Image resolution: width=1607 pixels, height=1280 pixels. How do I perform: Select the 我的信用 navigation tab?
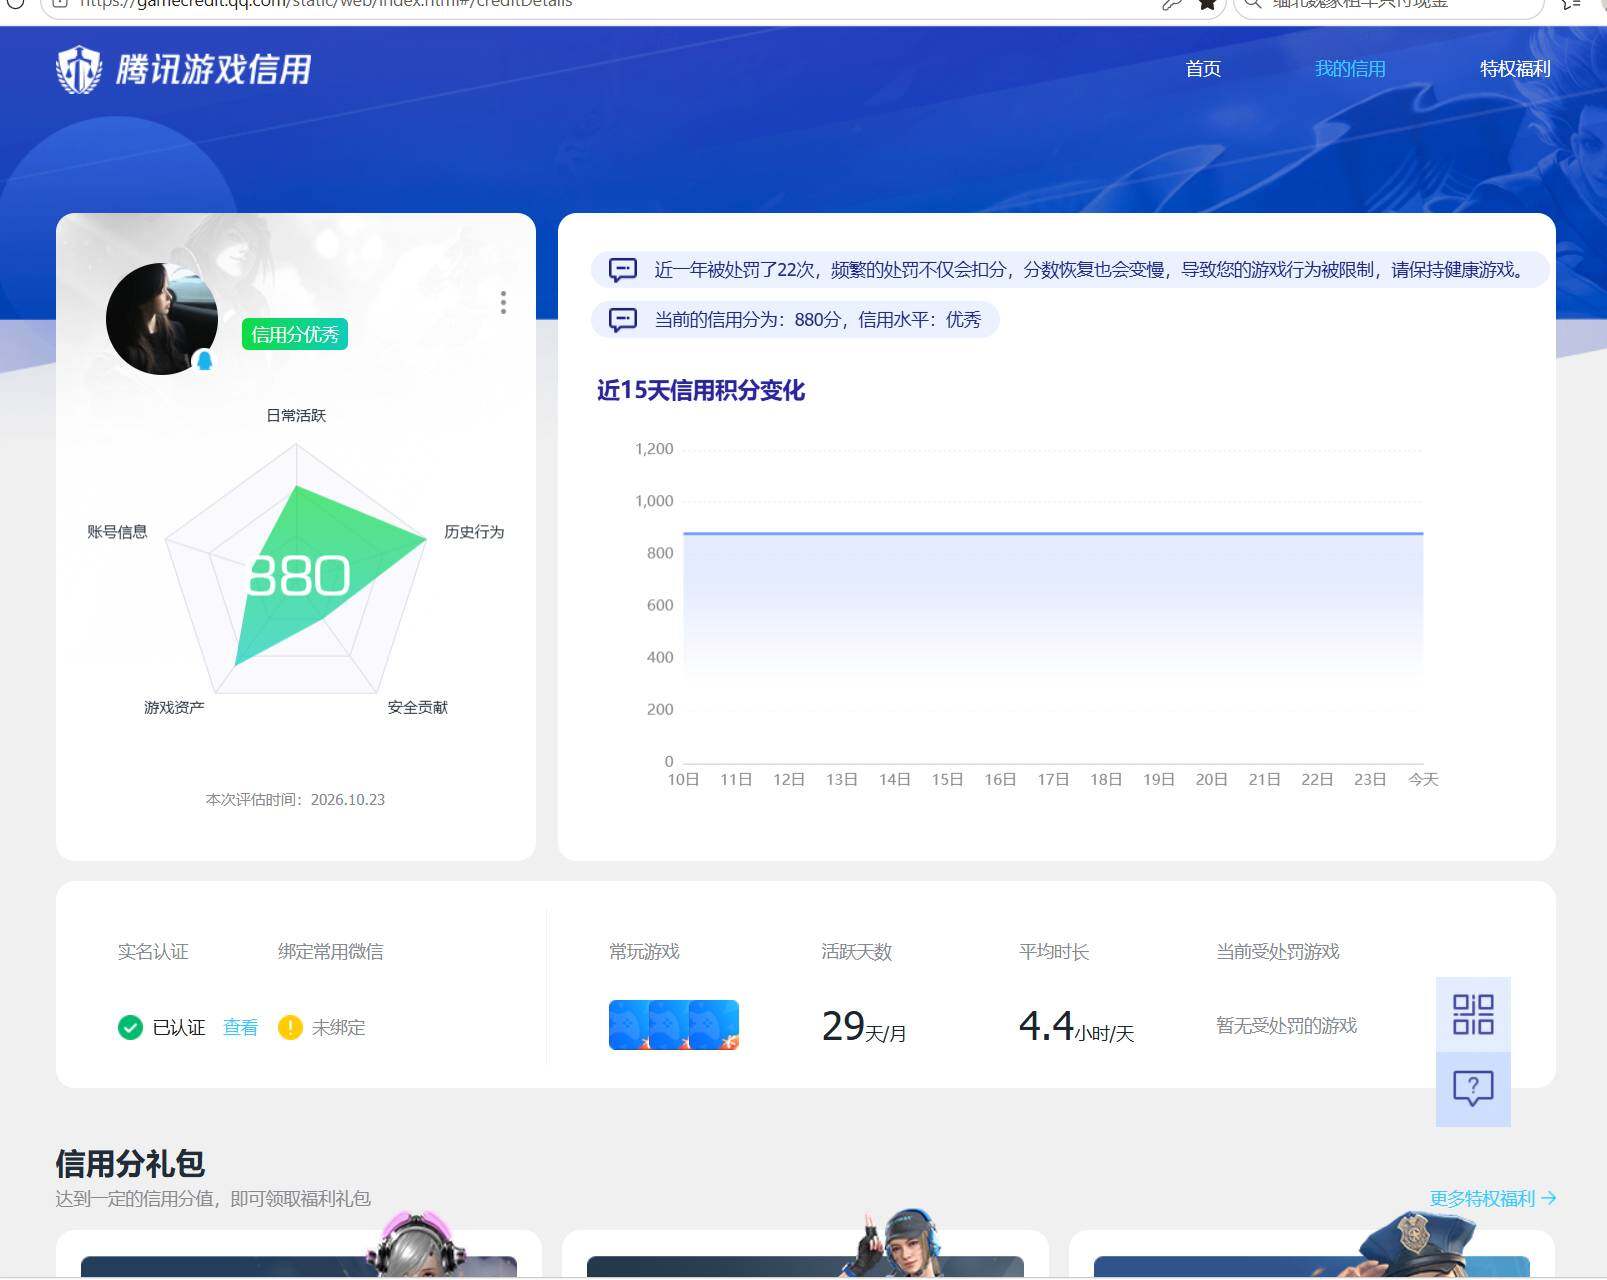(x=1350, y=69)
